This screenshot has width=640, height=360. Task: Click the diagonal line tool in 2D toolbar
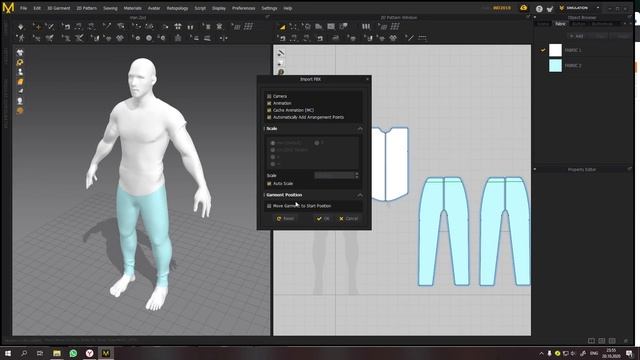(x=410, y=38)
